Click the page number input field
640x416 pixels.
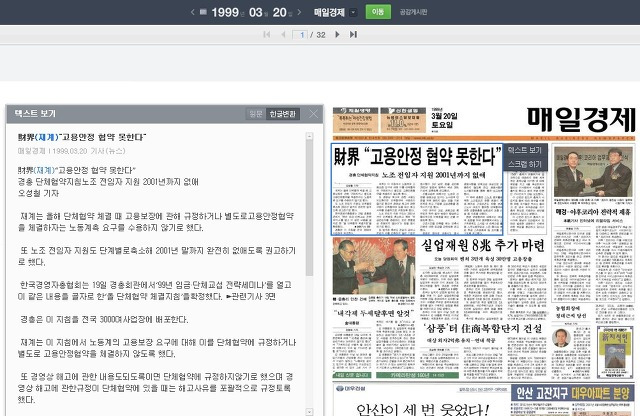click(300, 35)
